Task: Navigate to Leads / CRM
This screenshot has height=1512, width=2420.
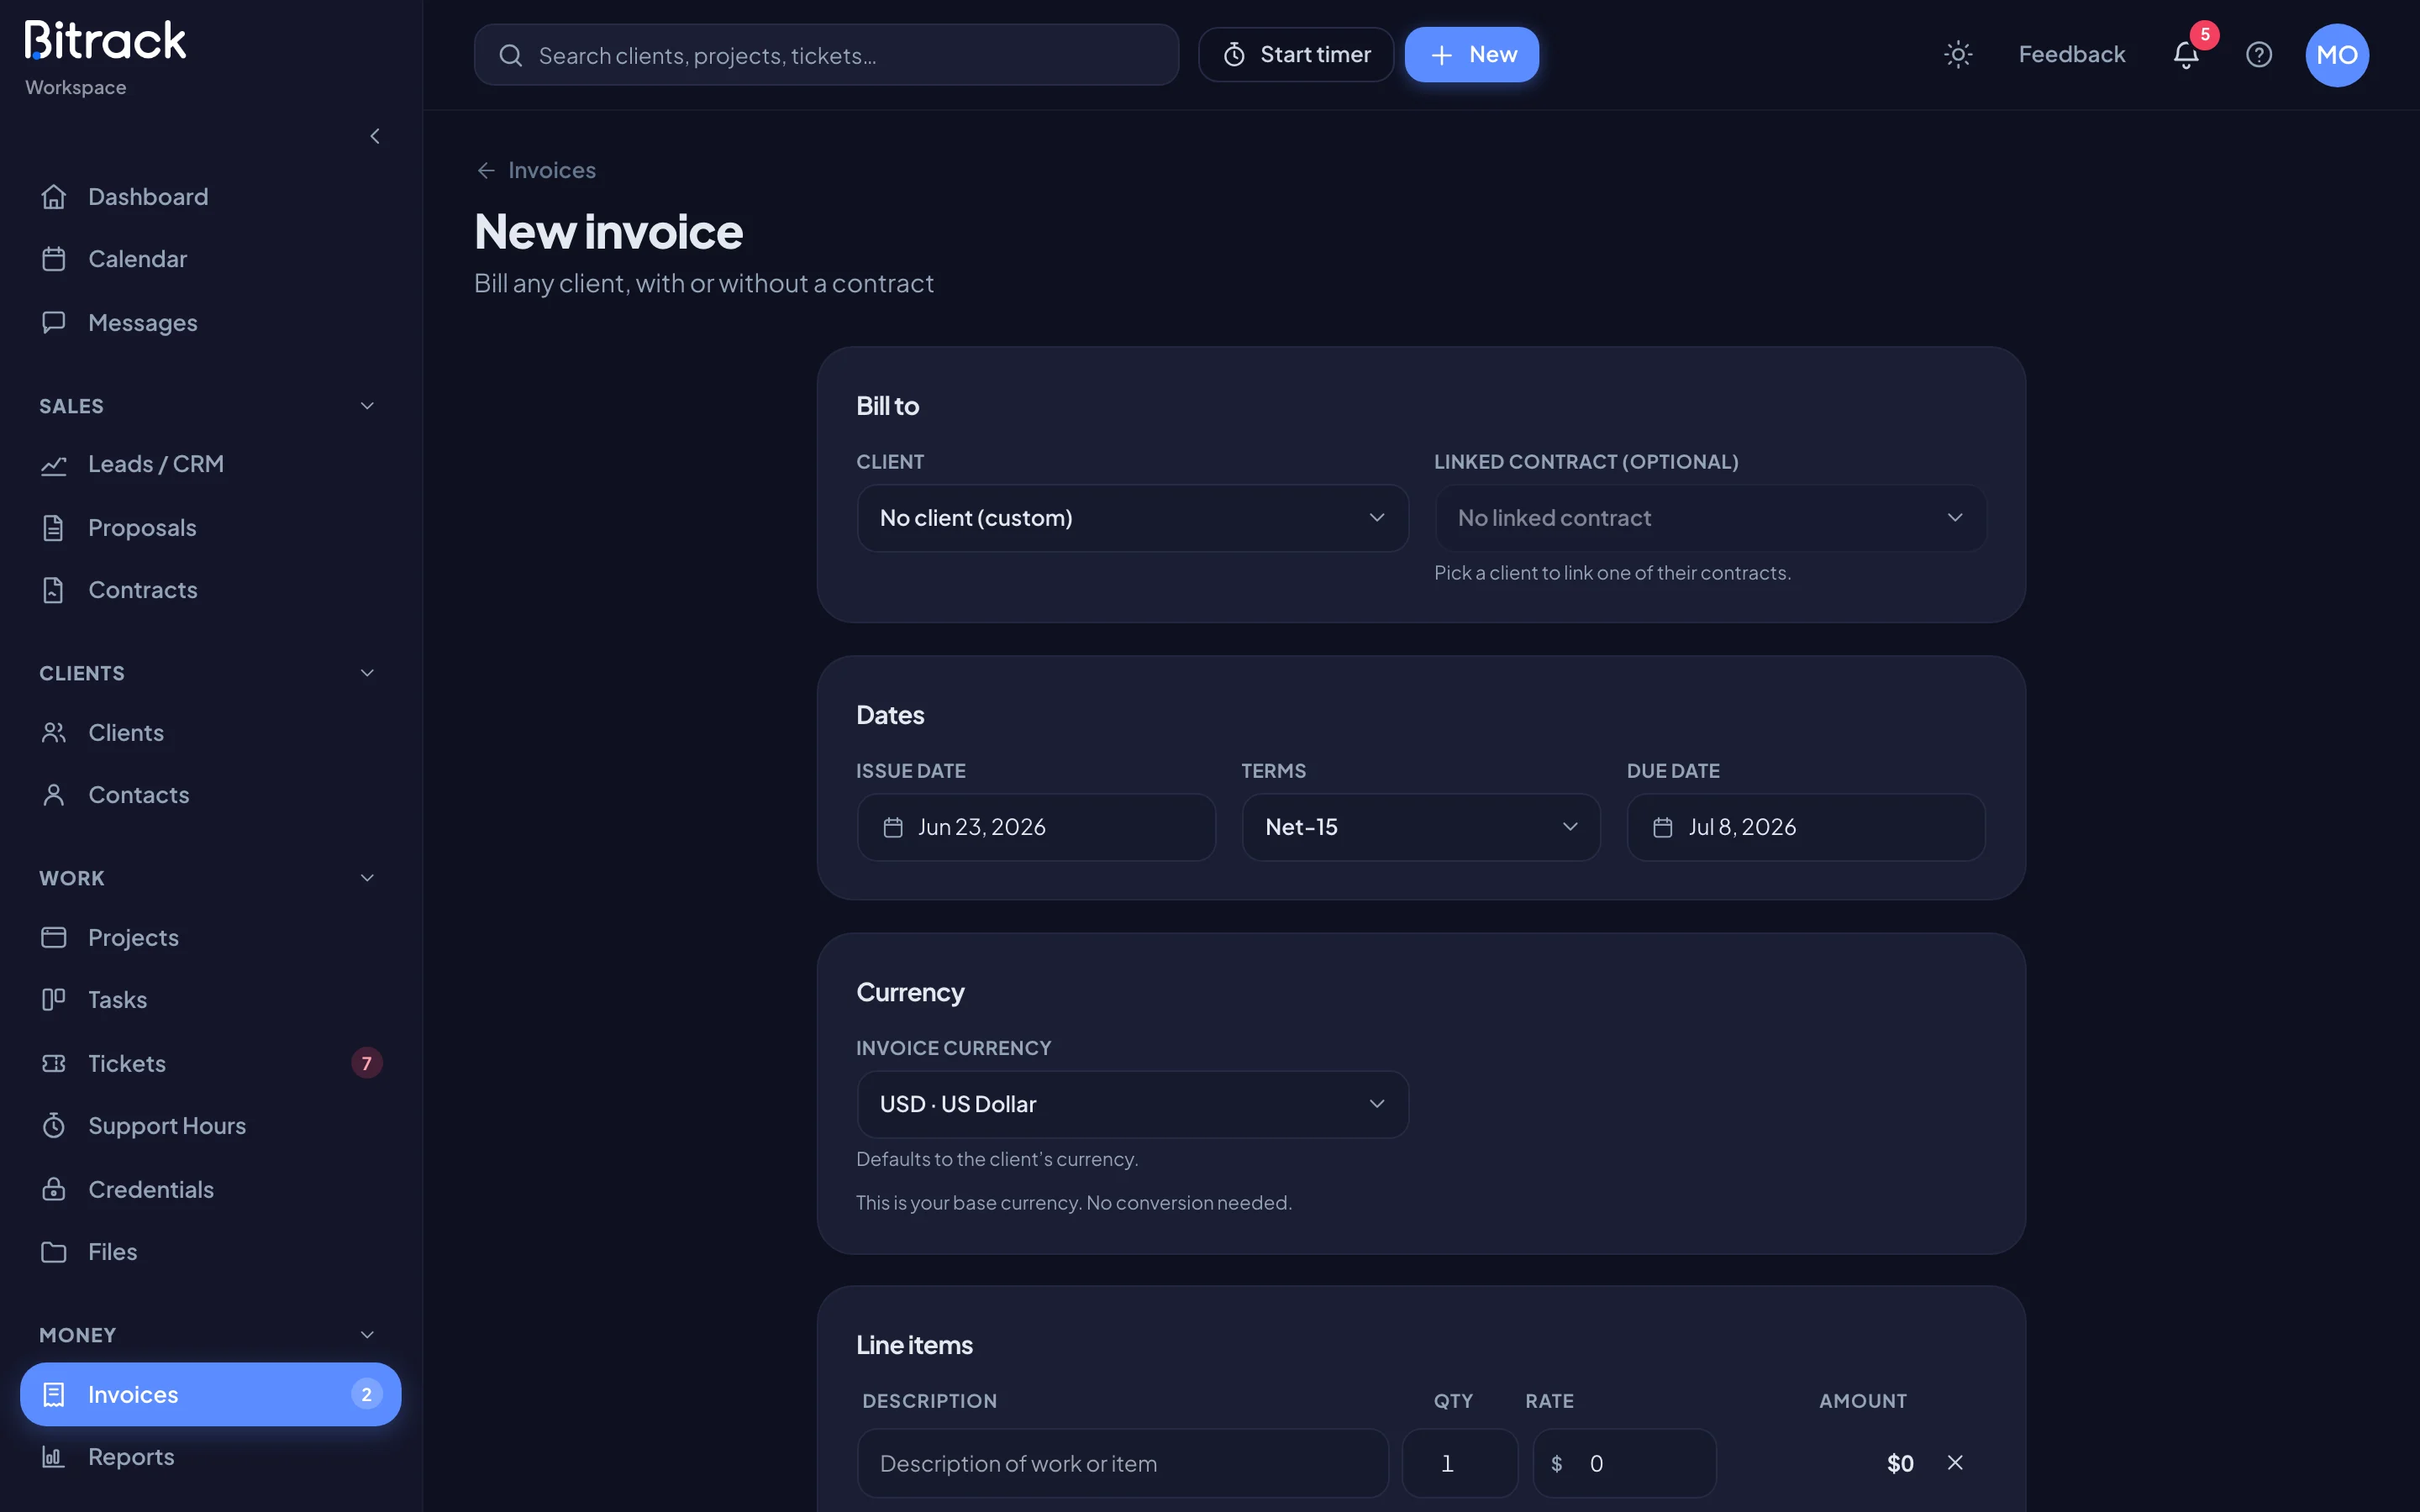Action: (x=211, y=464)
